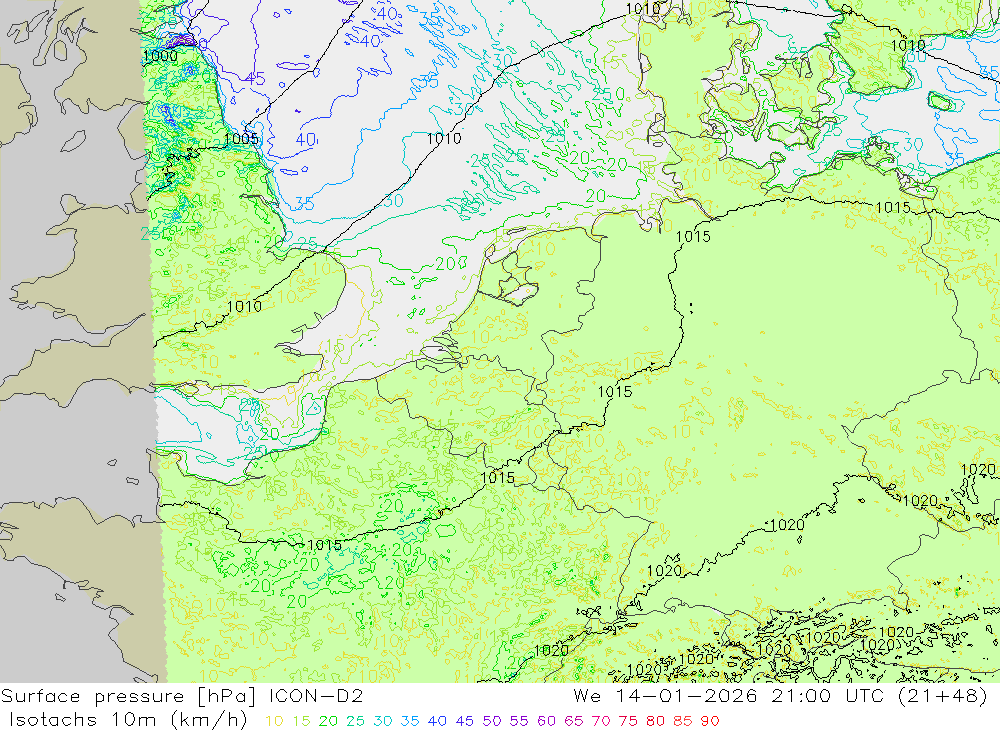Click the '1000' isobar label on the map

coord(160,56)
